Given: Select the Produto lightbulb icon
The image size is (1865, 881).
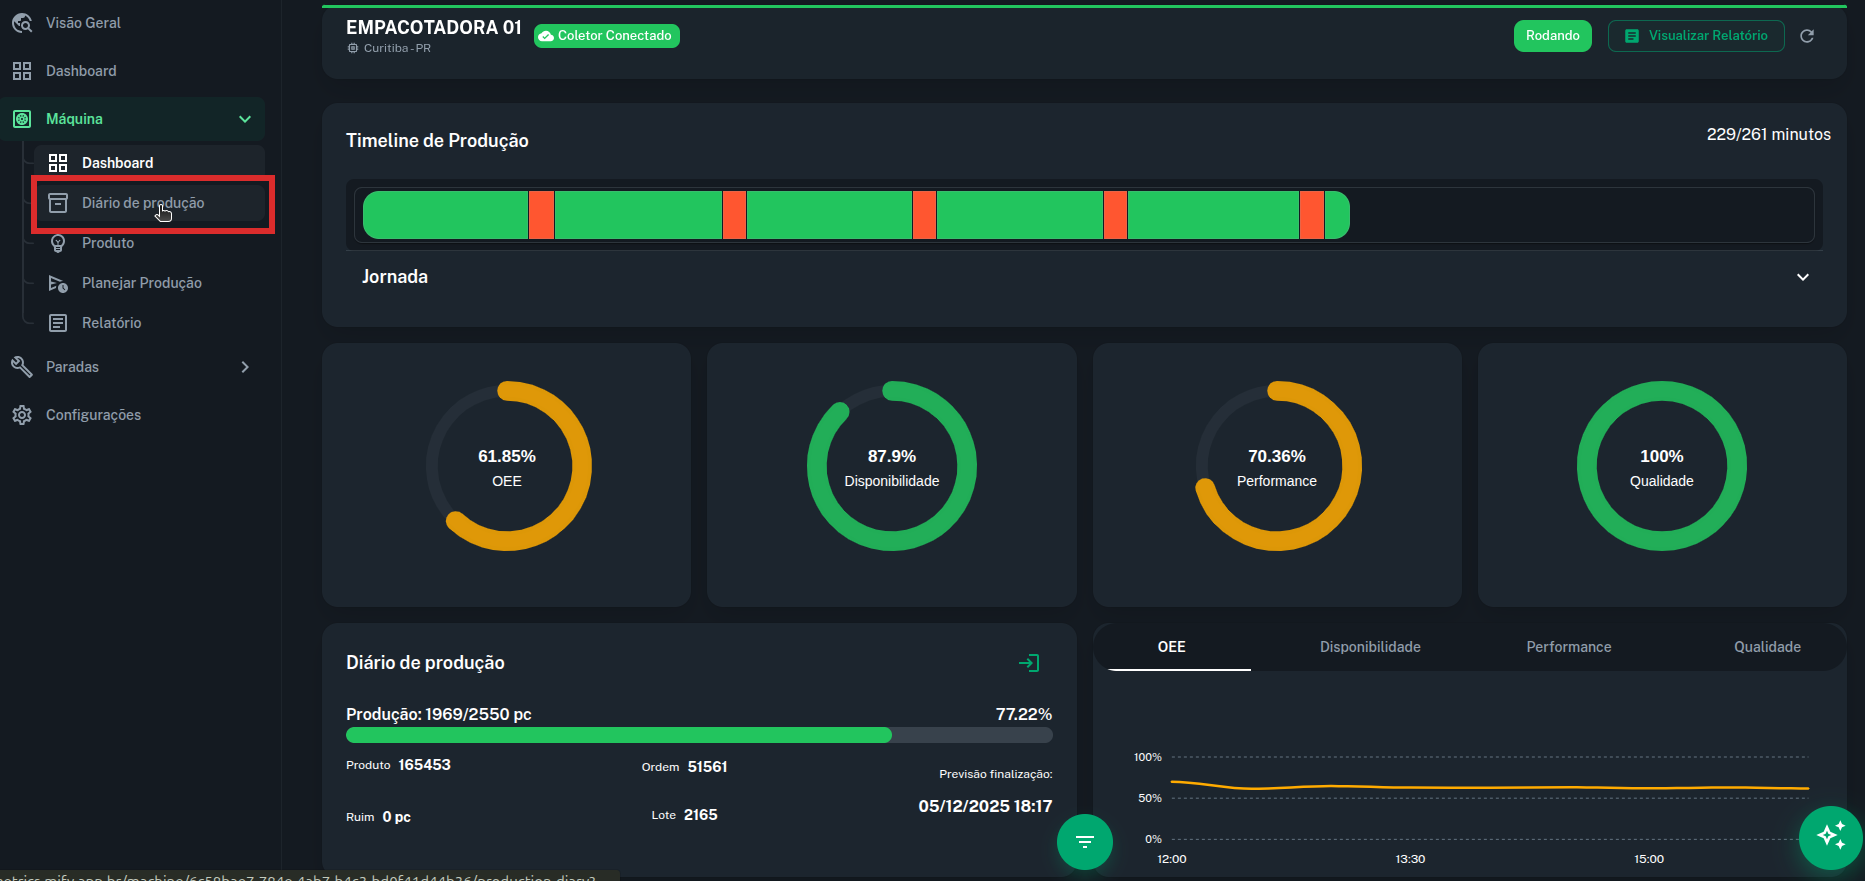Looking at the screenshot, I should point(58,243).
